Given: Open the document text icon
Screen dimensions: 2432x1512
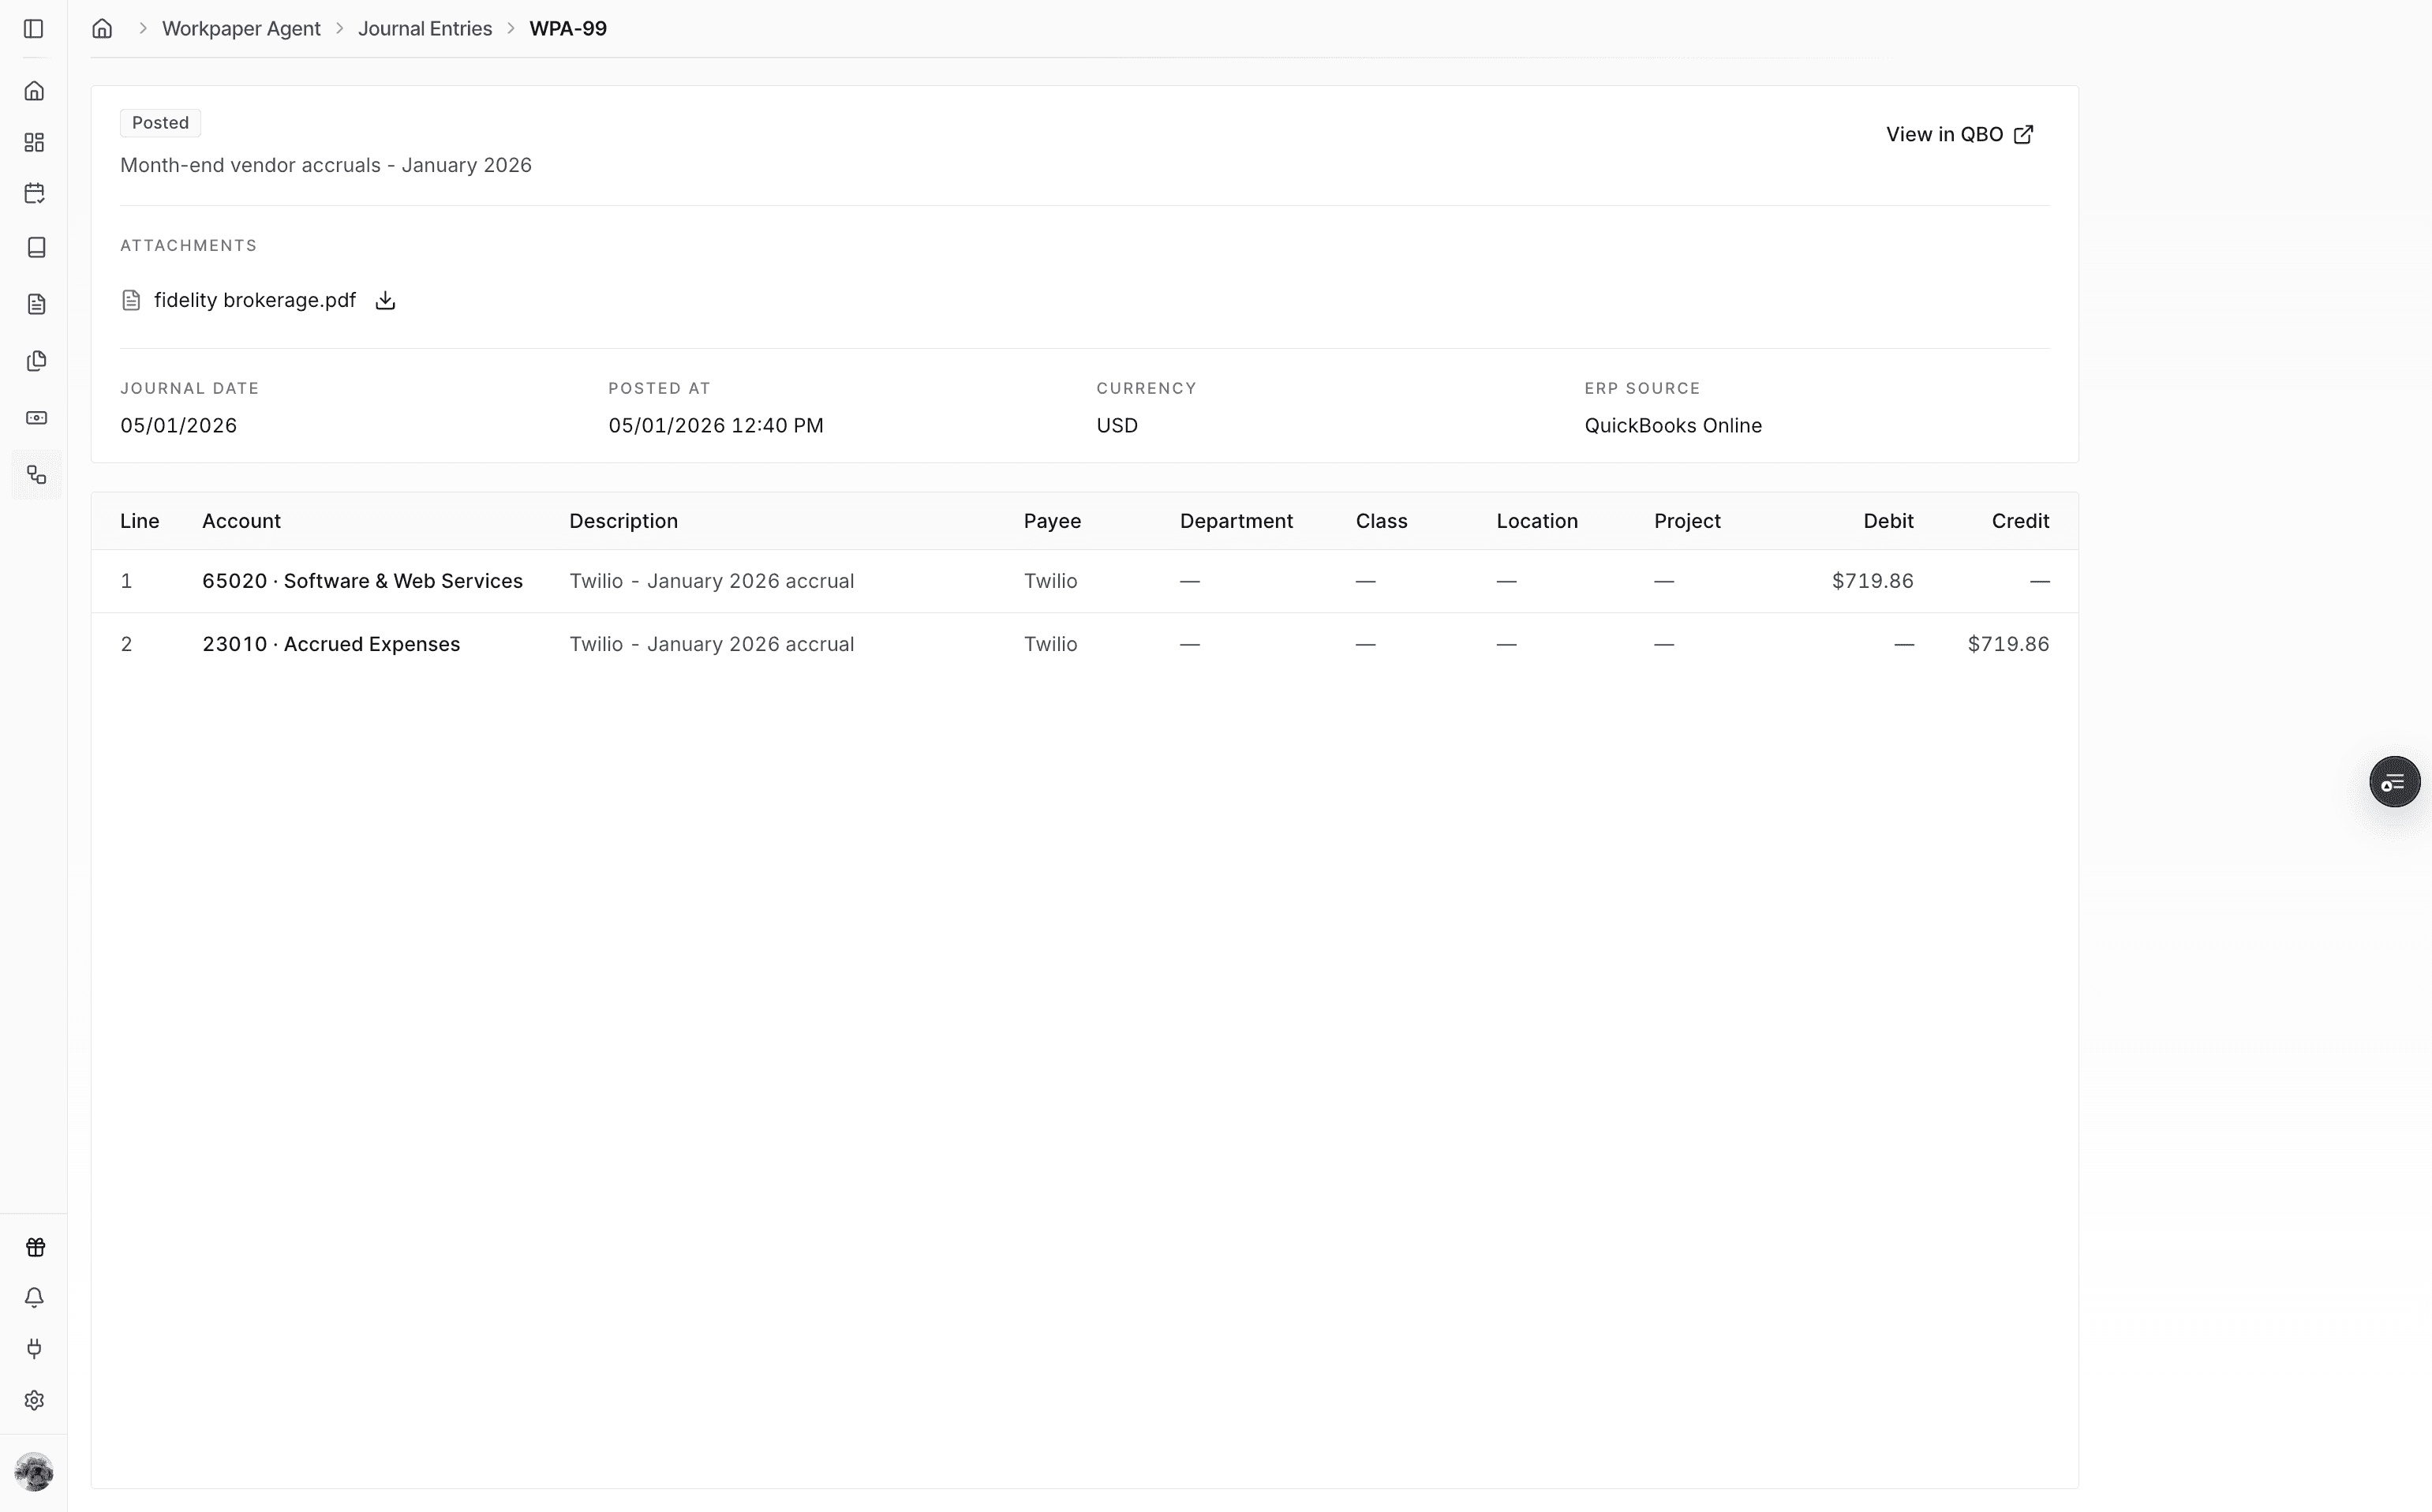Looking at the screenshot, I should pos(36,304).
